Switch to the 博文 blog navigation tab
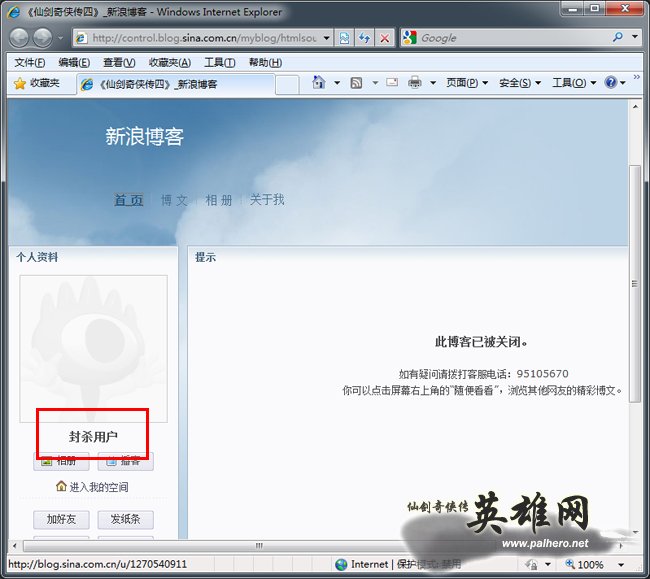Viewport: 650px width, 579px height. pyautogui.click(x=174, y=200)
